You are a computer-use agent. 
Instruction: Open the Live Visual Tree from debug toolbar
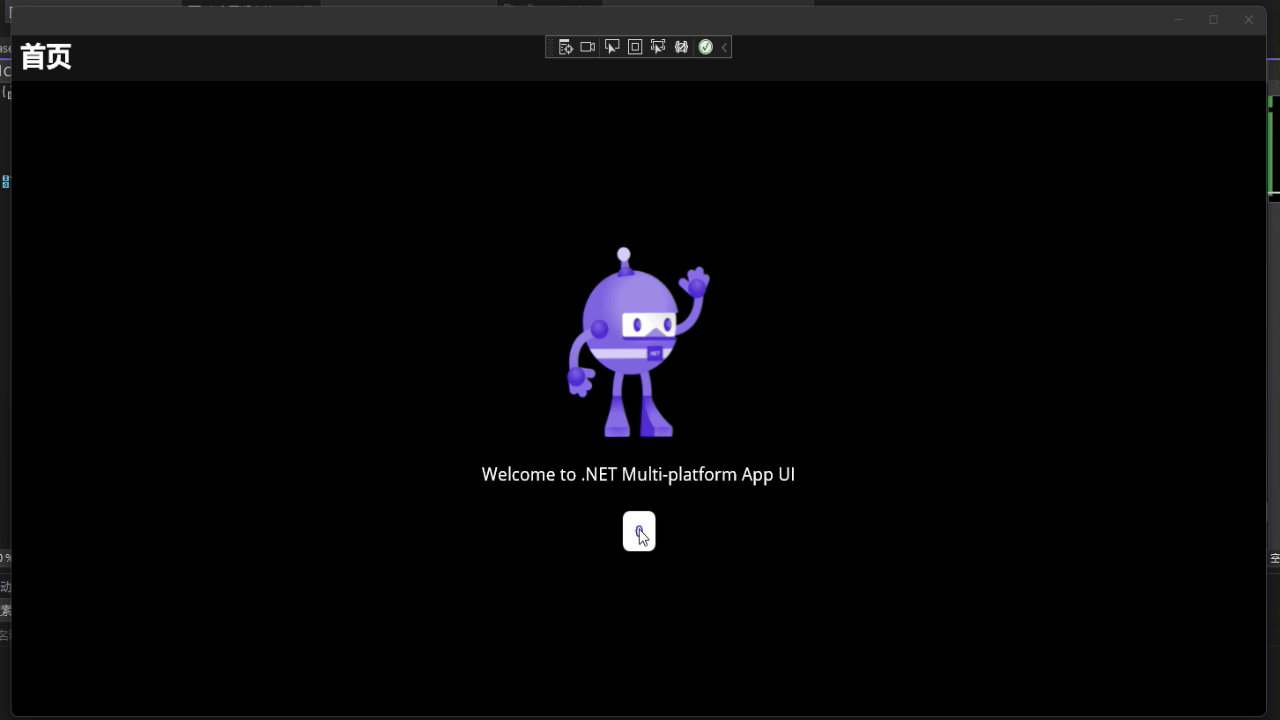tap(565, 47)
